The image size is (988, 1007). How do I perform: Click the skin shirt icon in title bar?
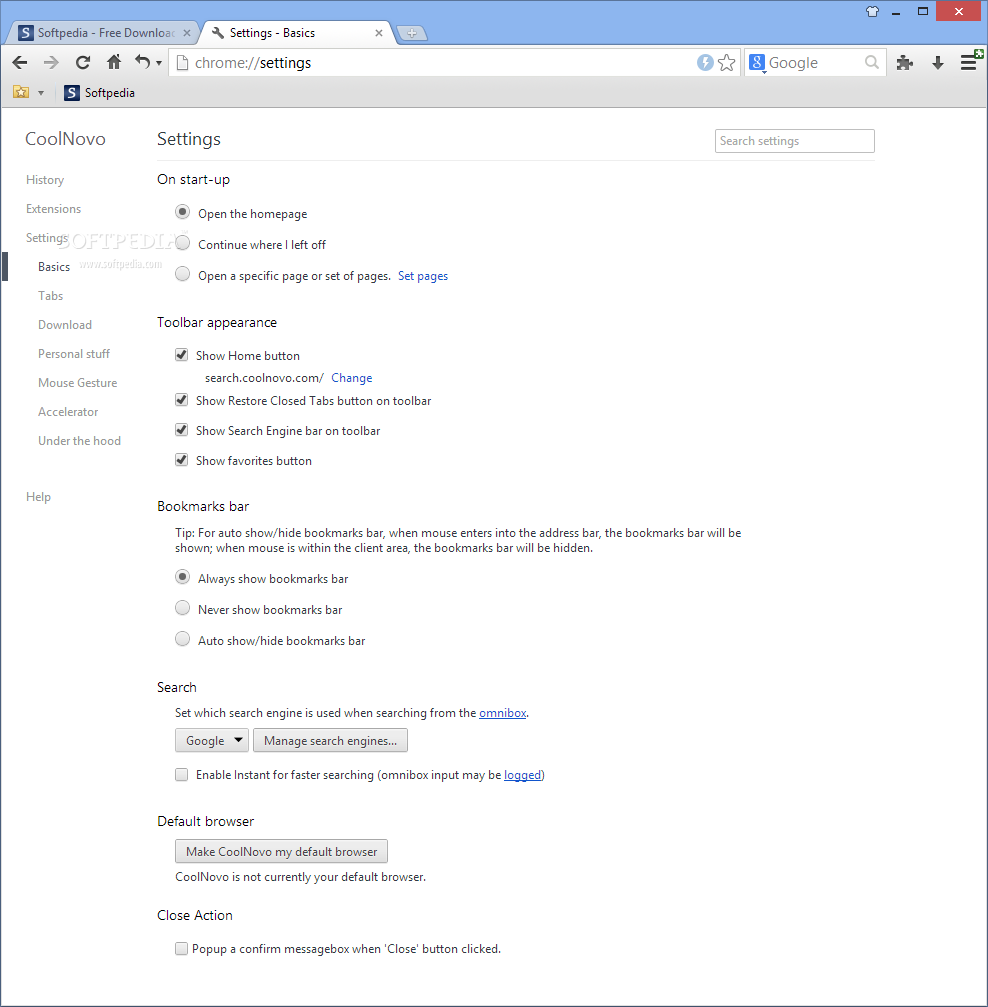(872, 11)
